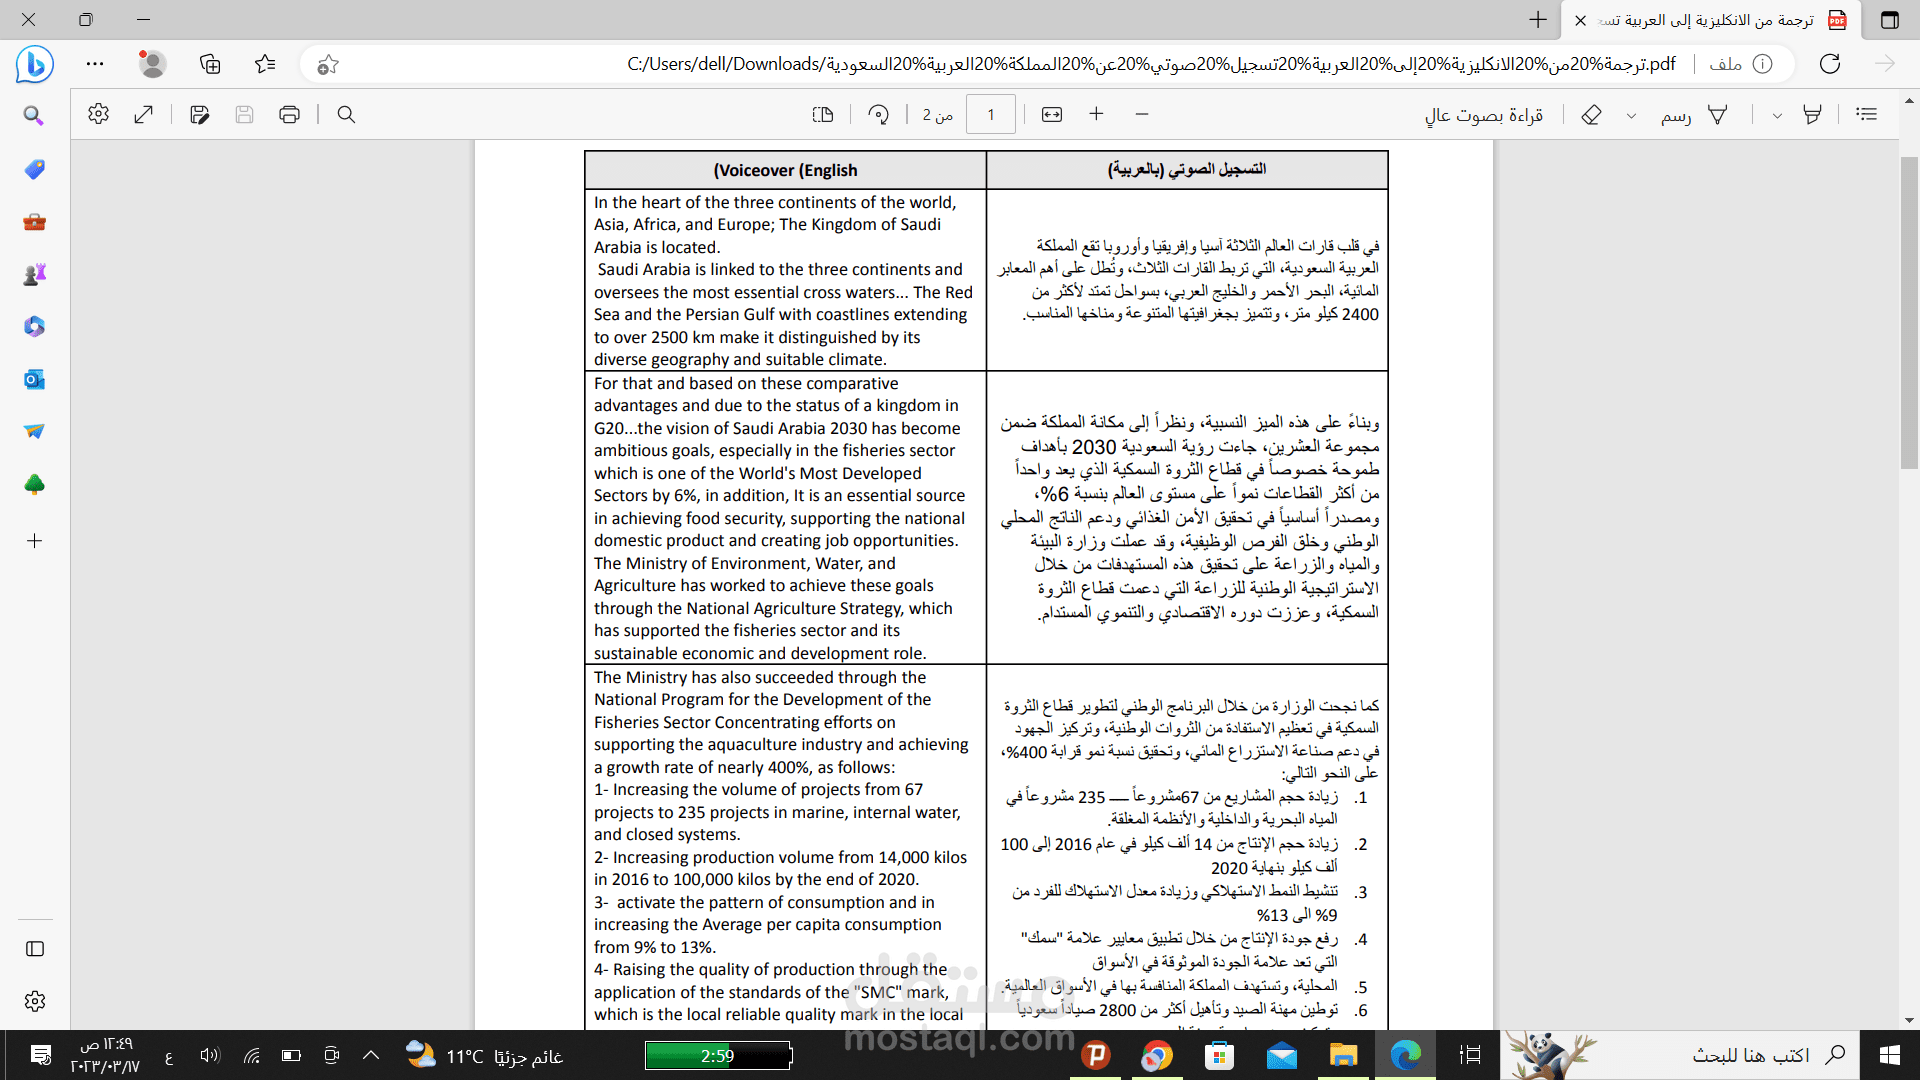Click the green 2:59 timer bar
This screenshot has height=1080, width=1920.
[x=718, y=1055]
